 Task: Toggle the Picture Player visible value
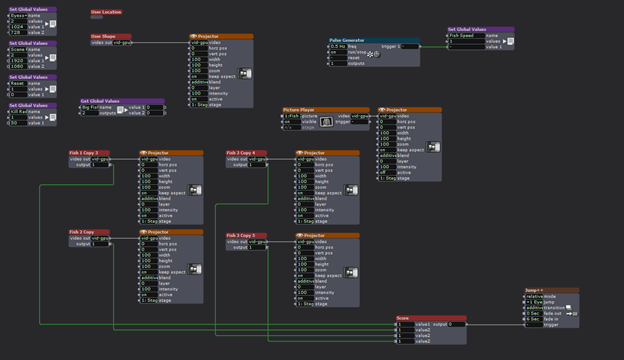[292, 122]
